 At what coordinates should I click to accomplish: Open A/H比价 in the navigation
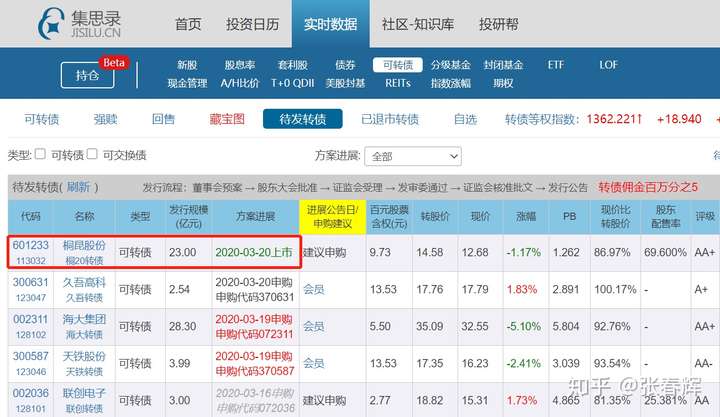(x=239, y=83)
